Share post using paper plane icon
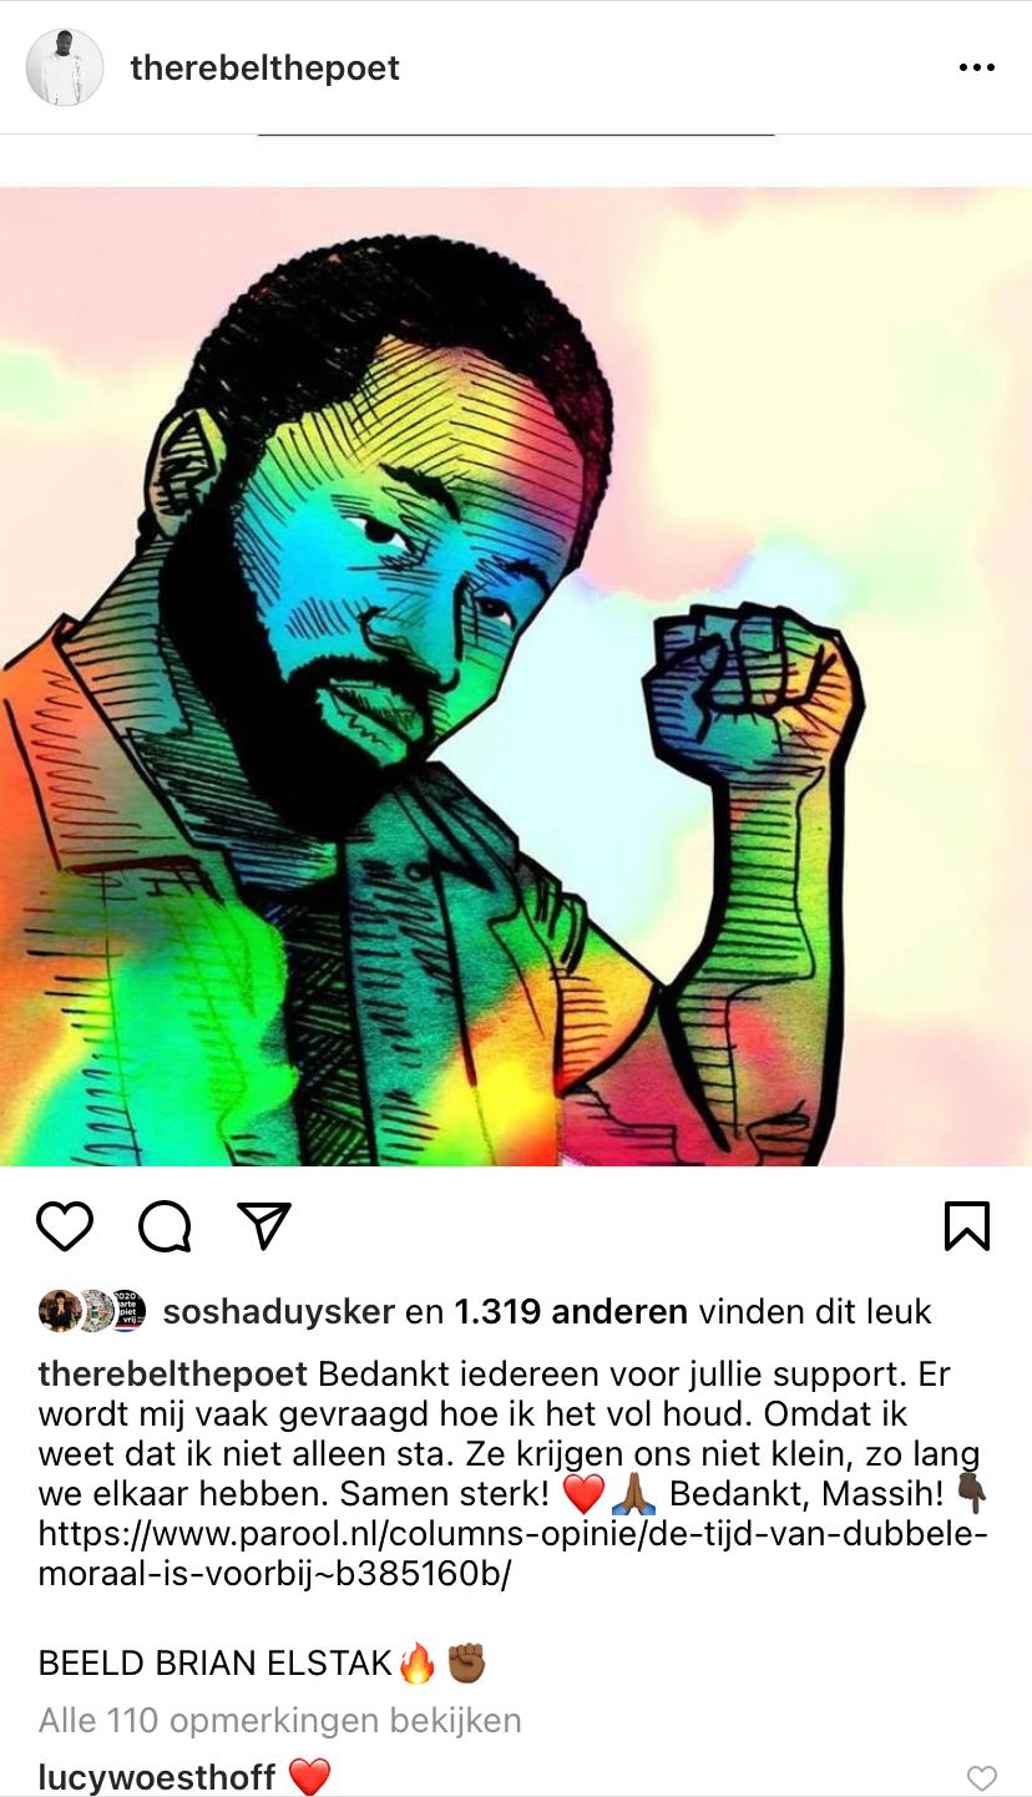This screenshot has height=1797, width=1032. [x=265, y=1225]
